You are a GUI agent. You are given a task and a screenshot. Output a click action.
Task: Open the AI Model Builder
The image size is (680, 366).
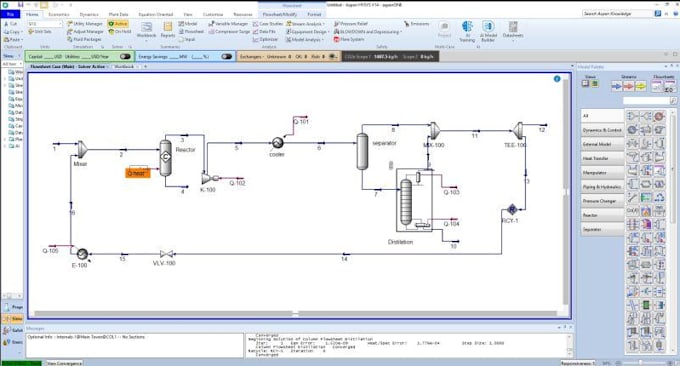pos(488,31)
